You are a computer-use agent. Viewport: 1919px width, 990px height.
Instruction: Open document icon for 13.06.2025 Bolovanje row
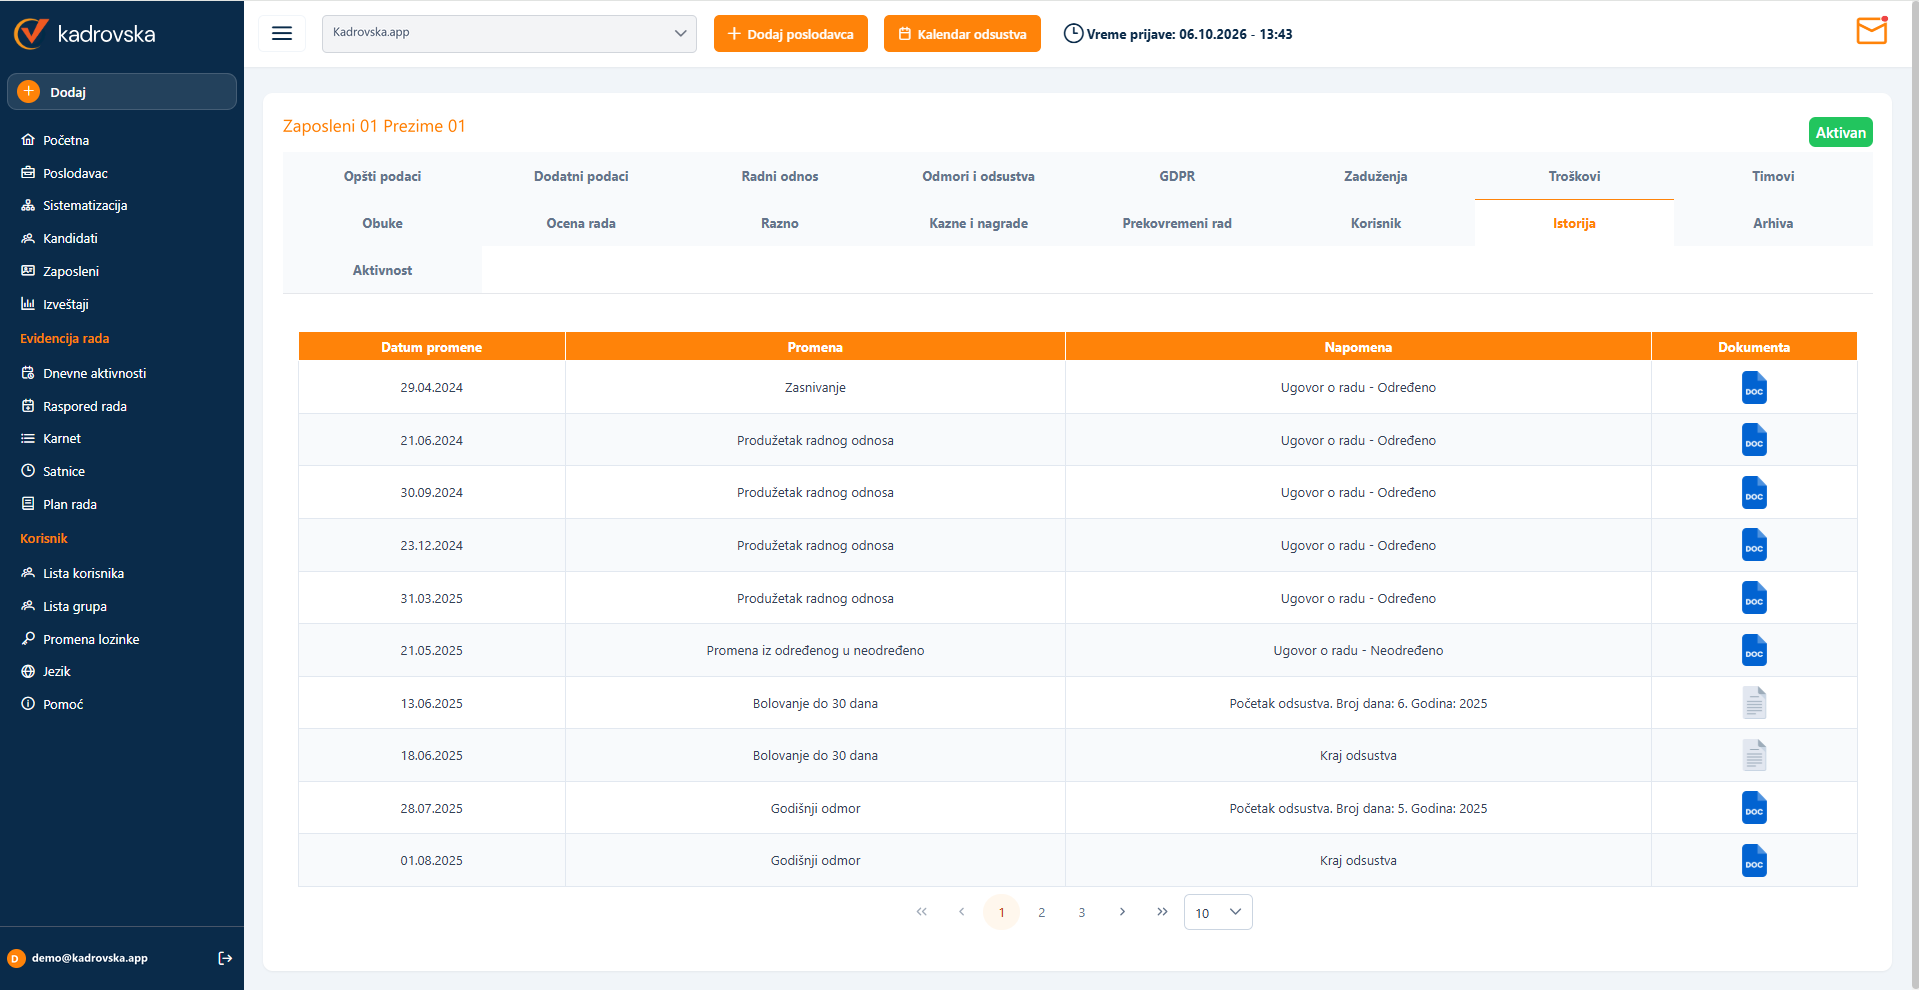[x=1754, y=703]
